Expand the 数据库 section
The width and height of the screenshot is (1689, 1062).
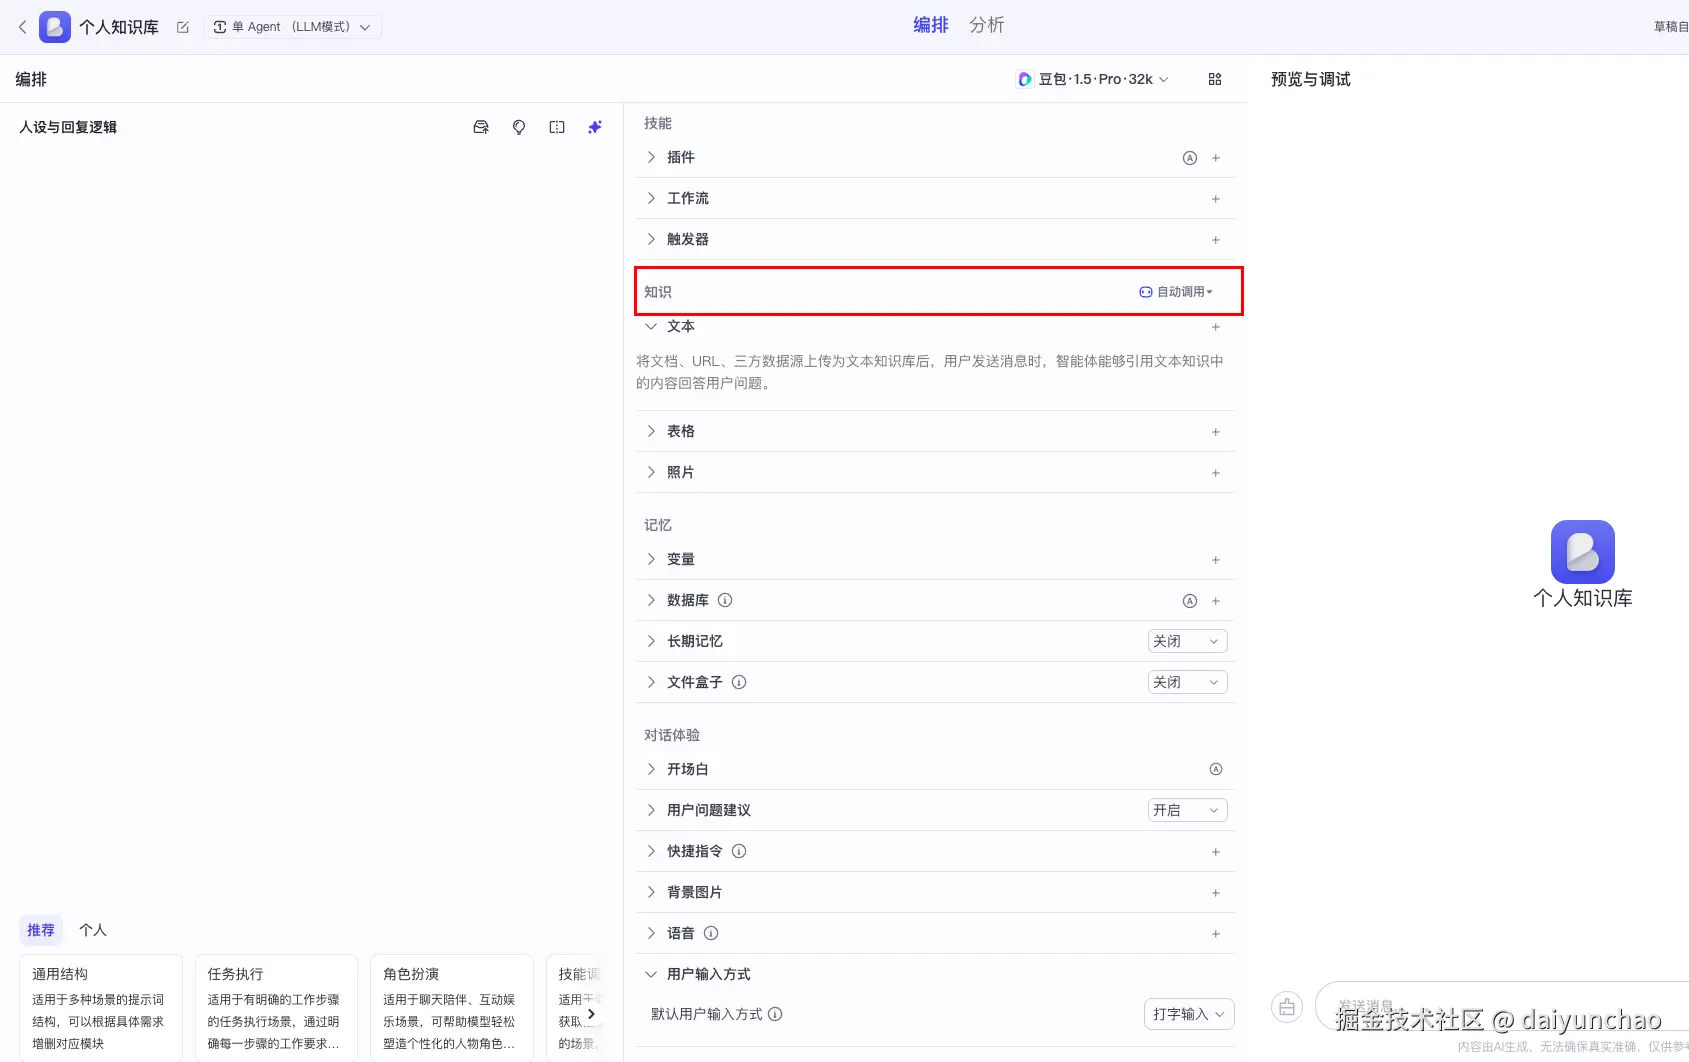click(651, 600)
